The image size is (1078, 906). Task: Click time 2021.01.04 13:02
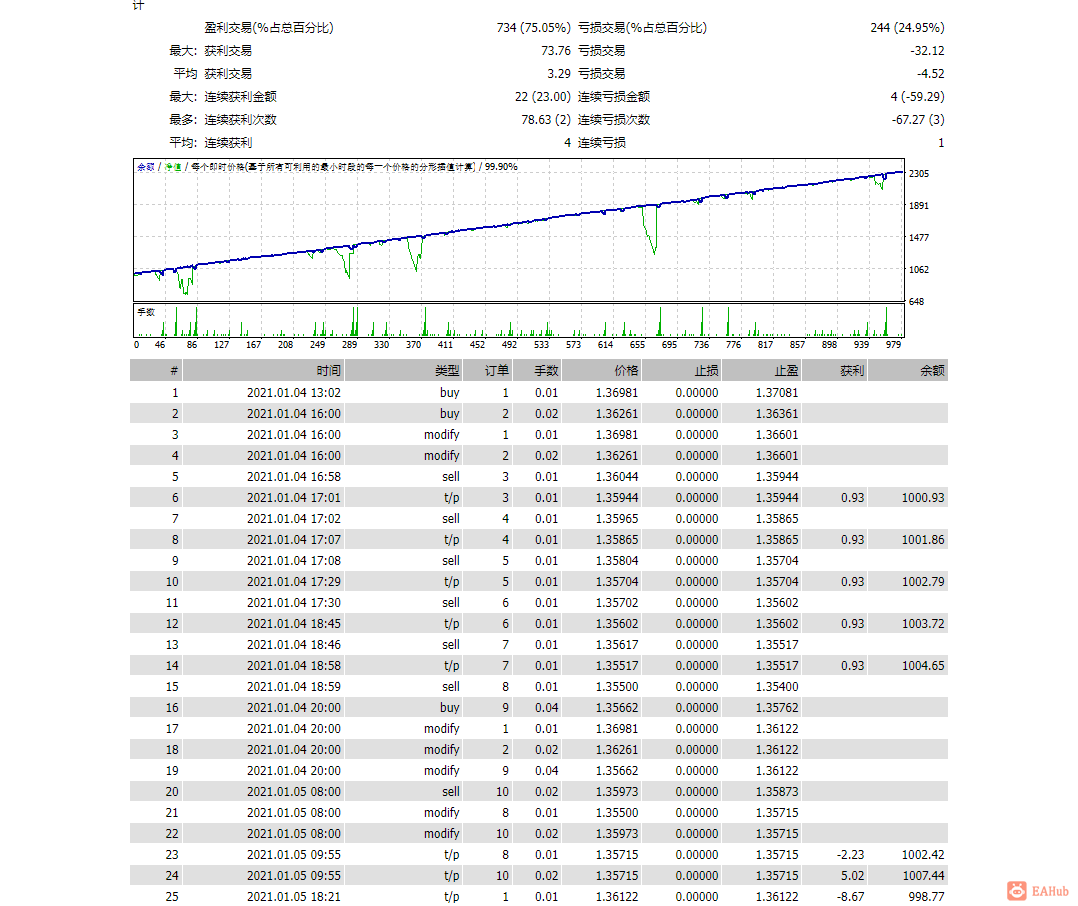point(294,393)
